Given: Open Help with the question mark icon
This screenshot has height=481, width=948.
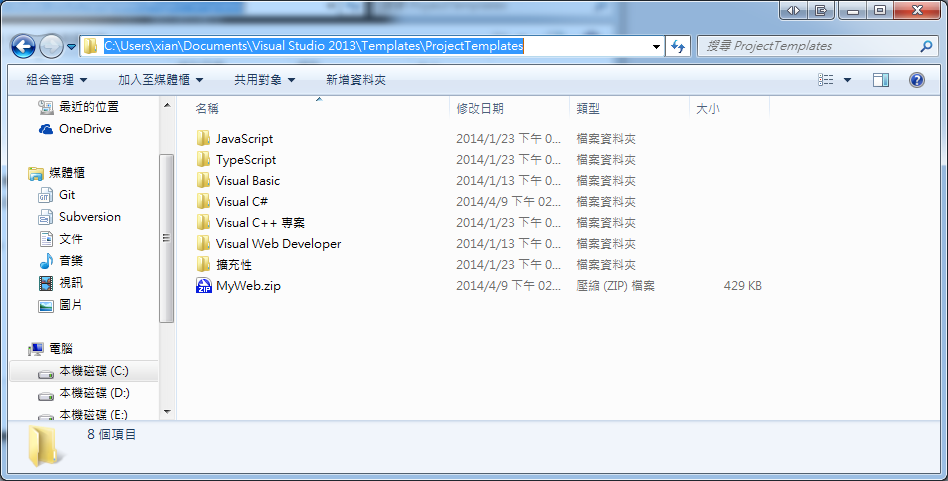Looking at the screenshot, I should point(917,80).
